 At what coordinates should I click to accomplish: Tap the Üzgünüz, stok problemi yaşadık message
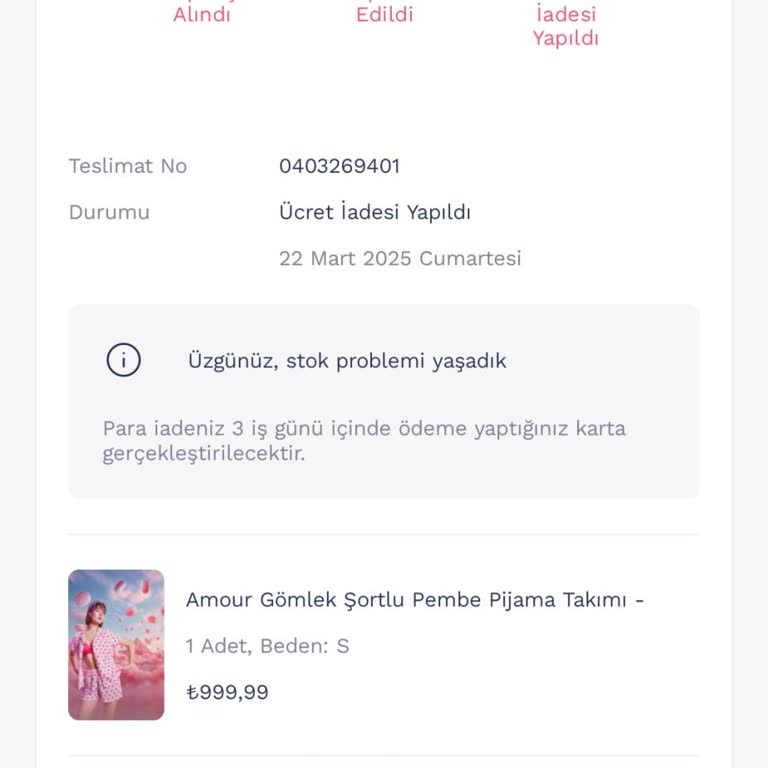coord(347,361)
